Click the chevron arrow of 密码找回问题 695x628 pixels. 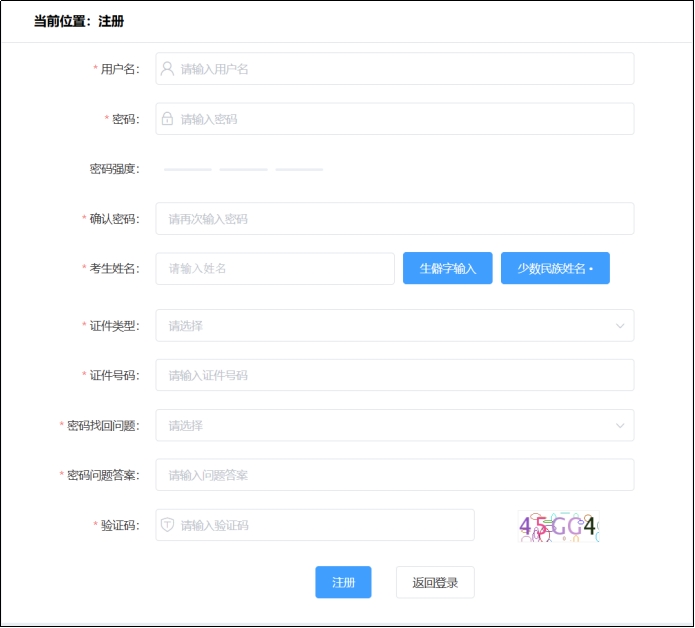coord(620,425)
